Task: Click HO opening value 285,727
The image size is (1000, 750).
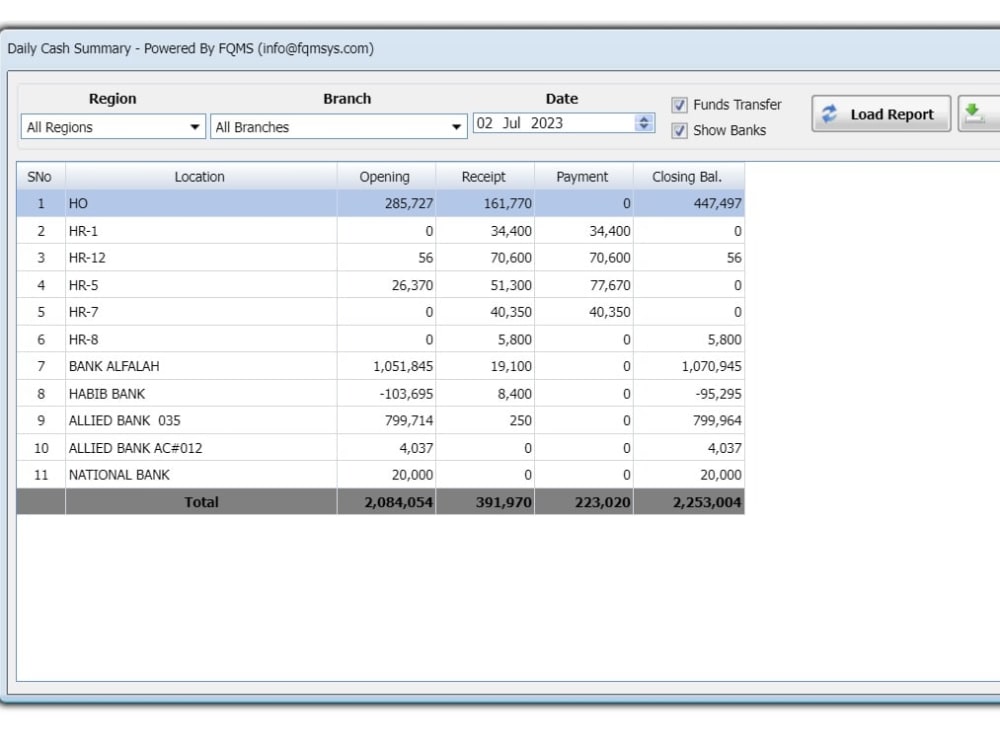Action: (x=409, y=203)
